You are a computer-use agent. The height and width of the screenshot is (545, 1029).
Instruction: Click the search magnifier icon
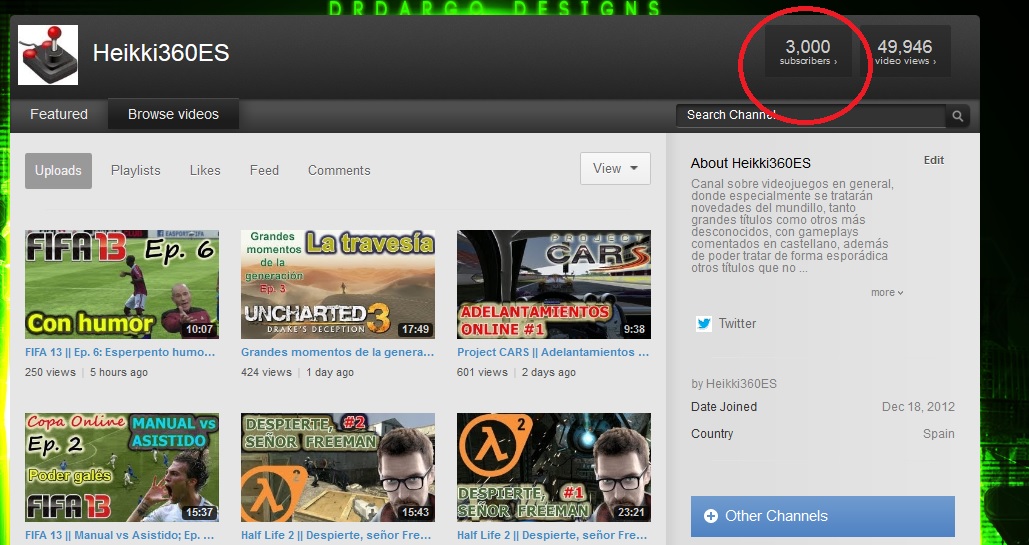point(957,116)
